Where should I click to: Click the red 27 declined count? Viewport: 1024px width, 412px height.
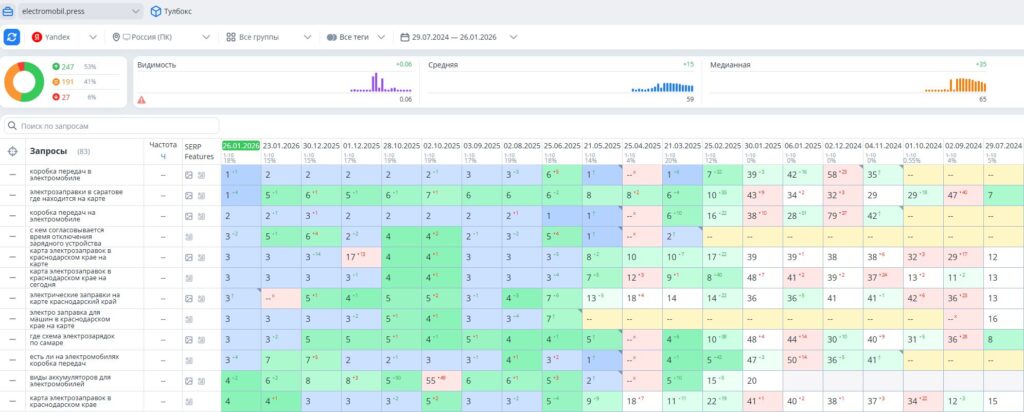[x=65, y=97]
